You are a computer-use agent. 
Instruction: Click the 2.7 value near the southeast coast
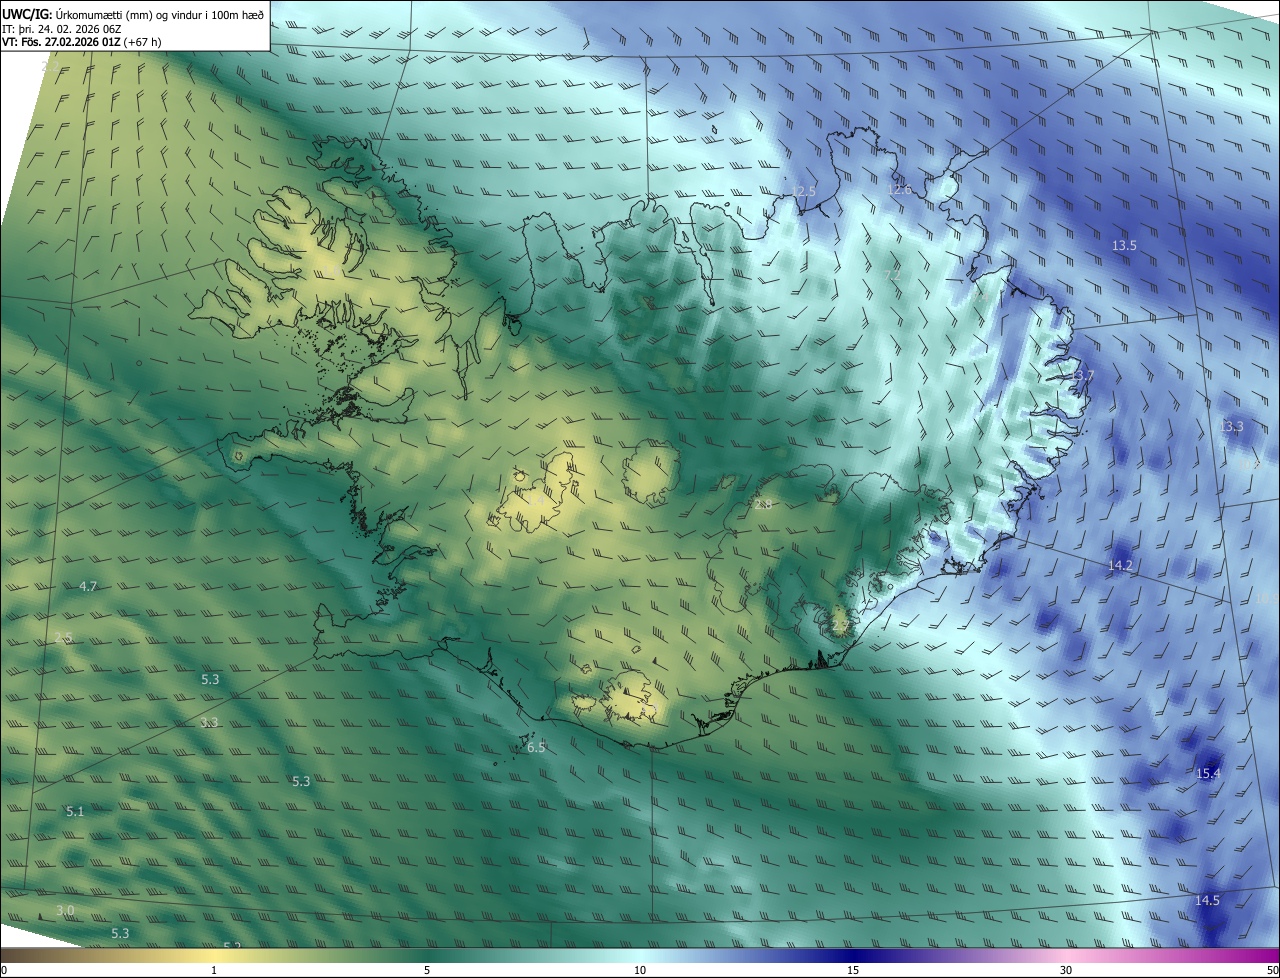840,626
